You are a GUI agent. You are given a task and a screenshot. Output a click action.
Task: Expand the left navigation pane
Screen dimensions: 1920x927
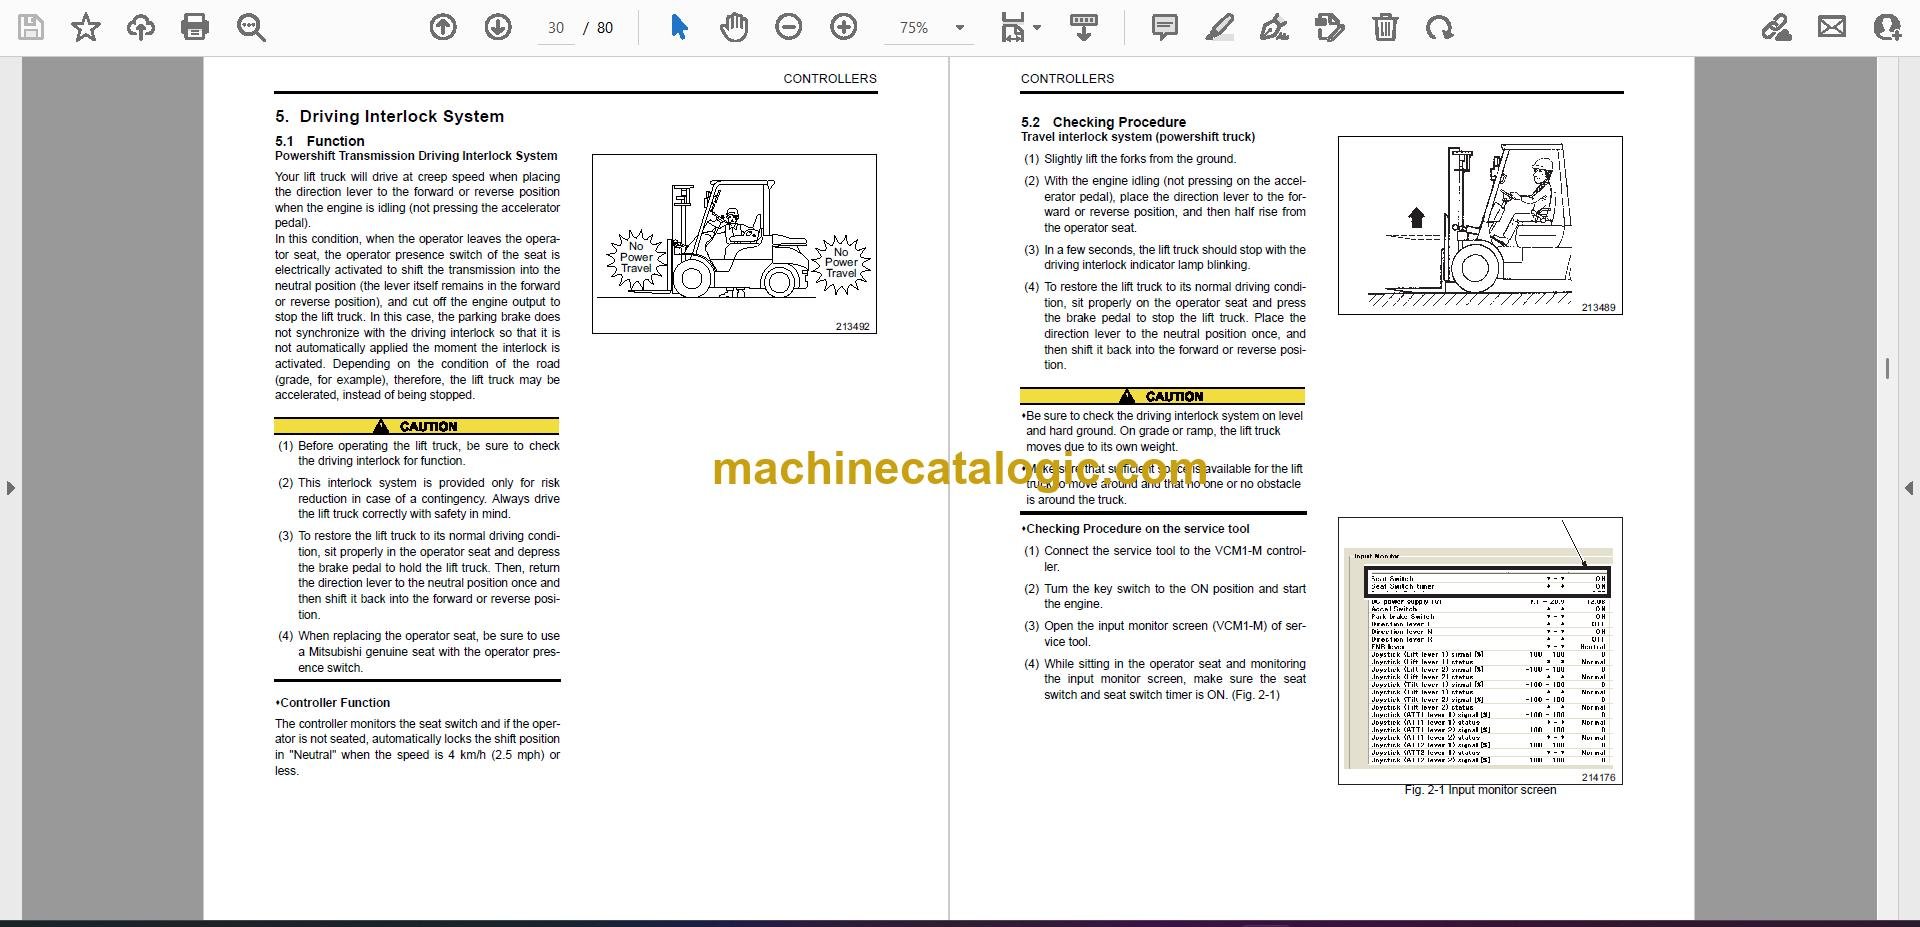pyautogui.click(x=10, y=489)
